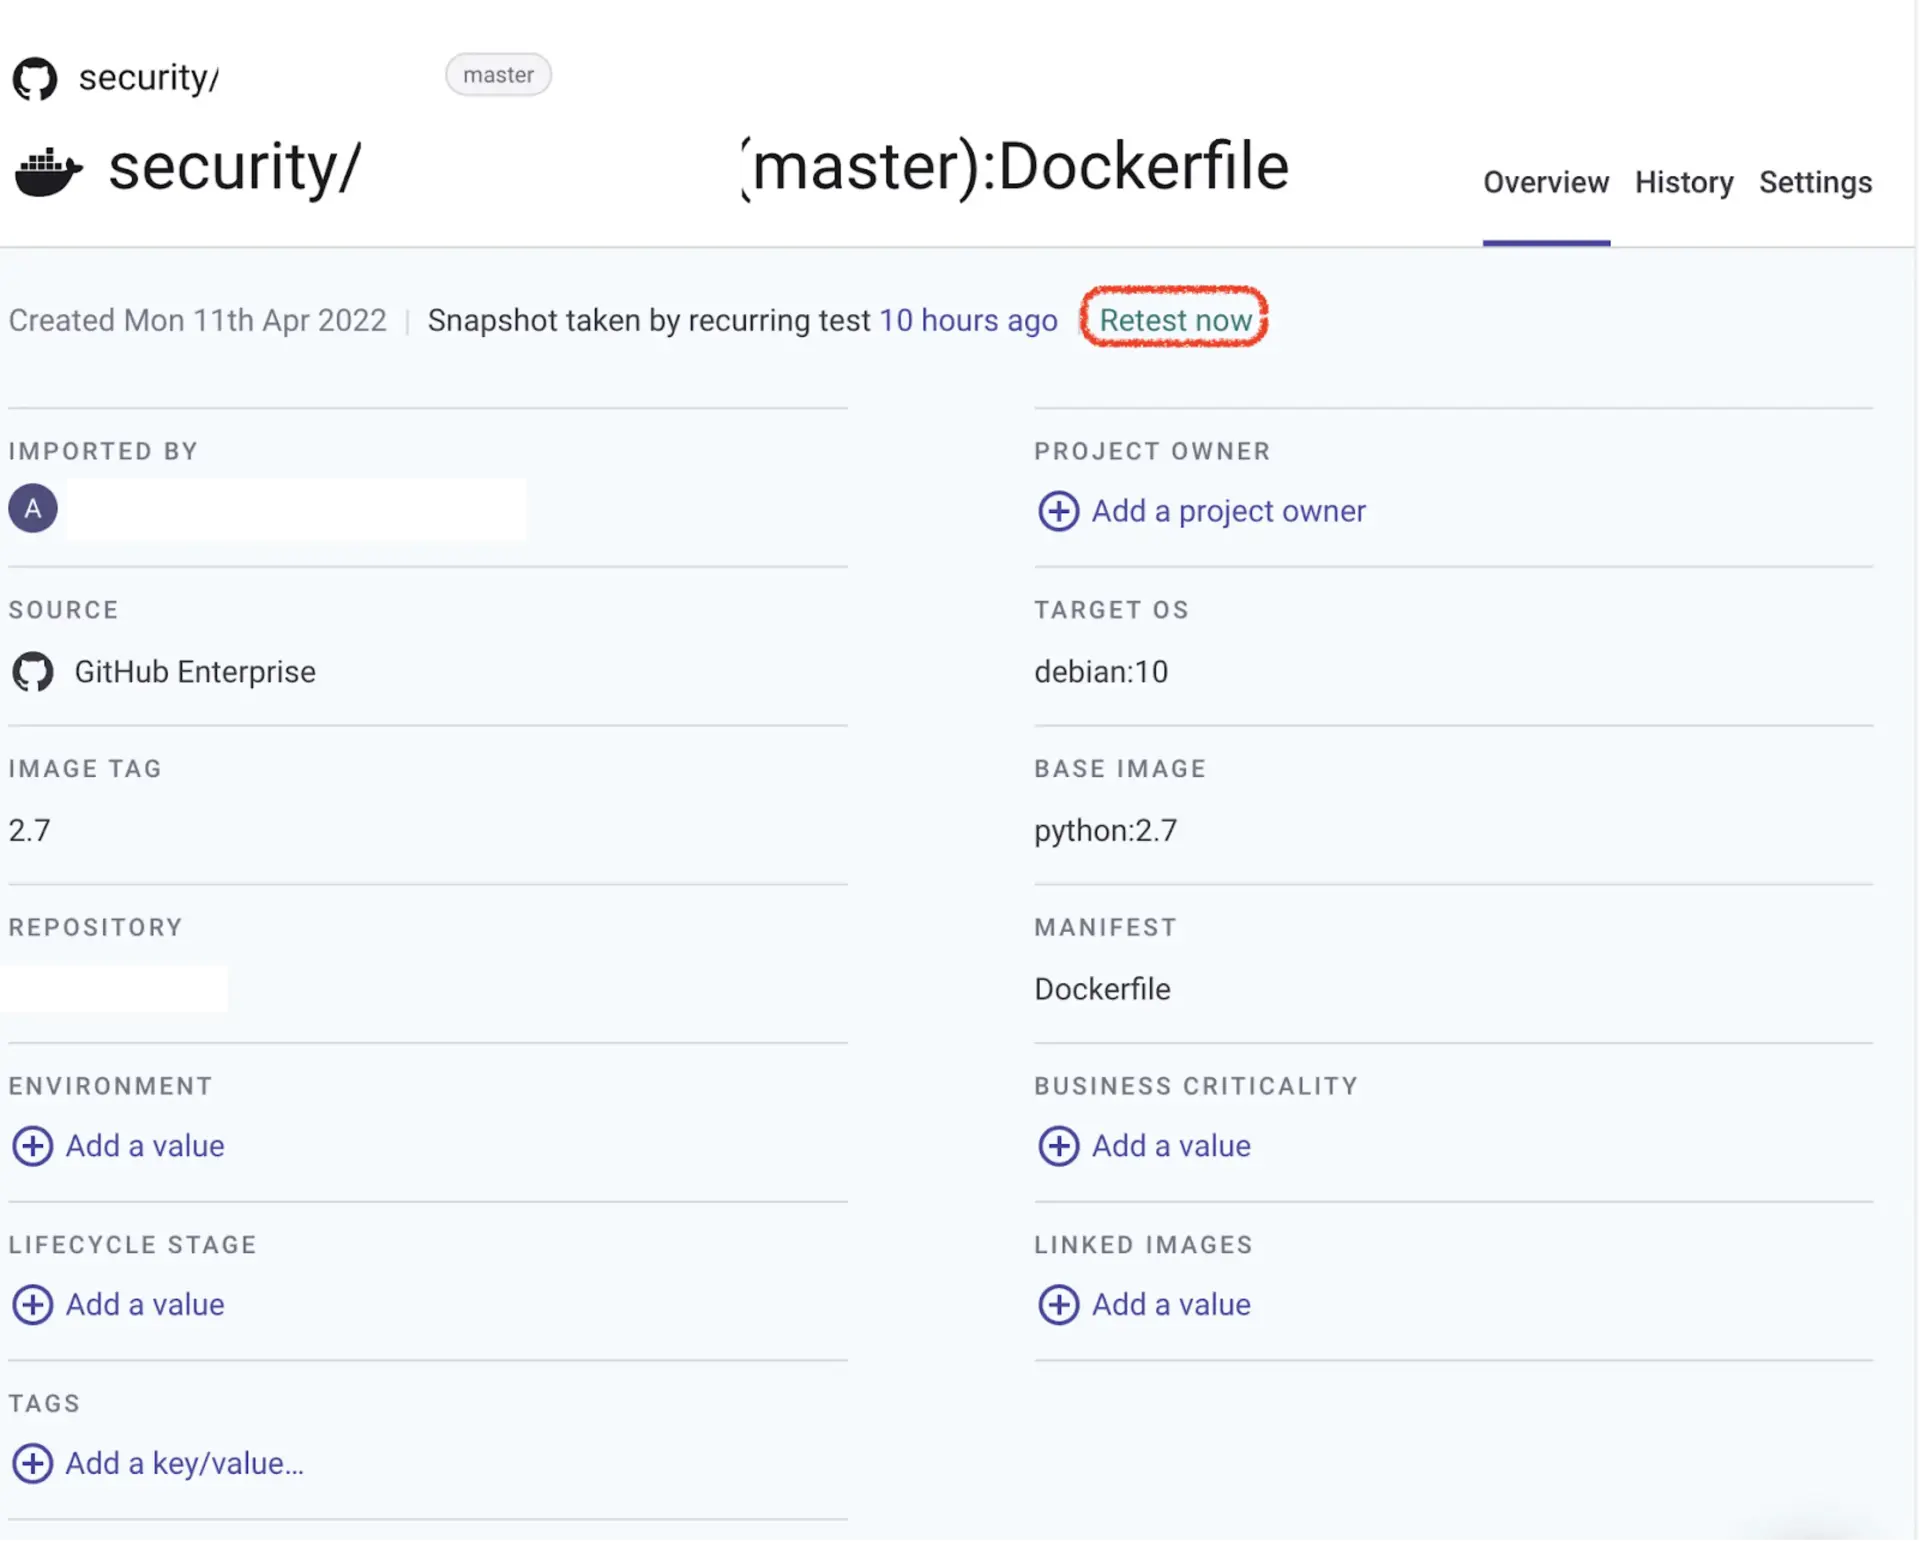Click the plus icon under Environment
Viewport: 1920px width, 1541px height.
(32, 1146)
